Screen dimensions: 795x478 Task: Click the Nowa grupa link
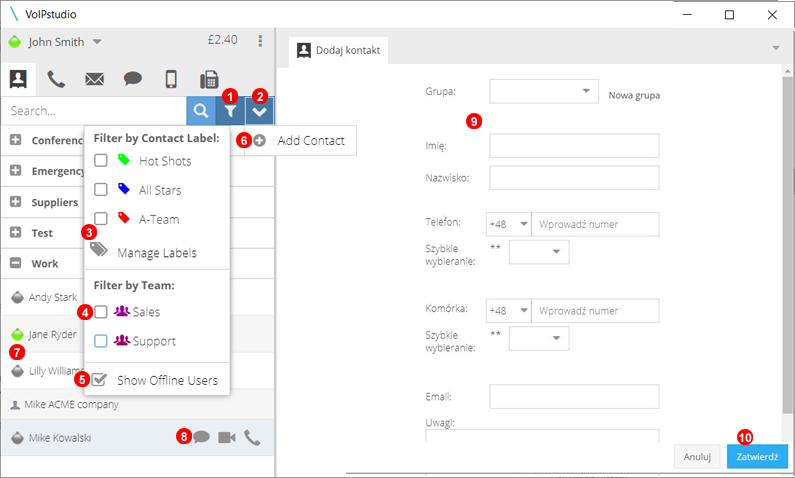click(634, 95)
